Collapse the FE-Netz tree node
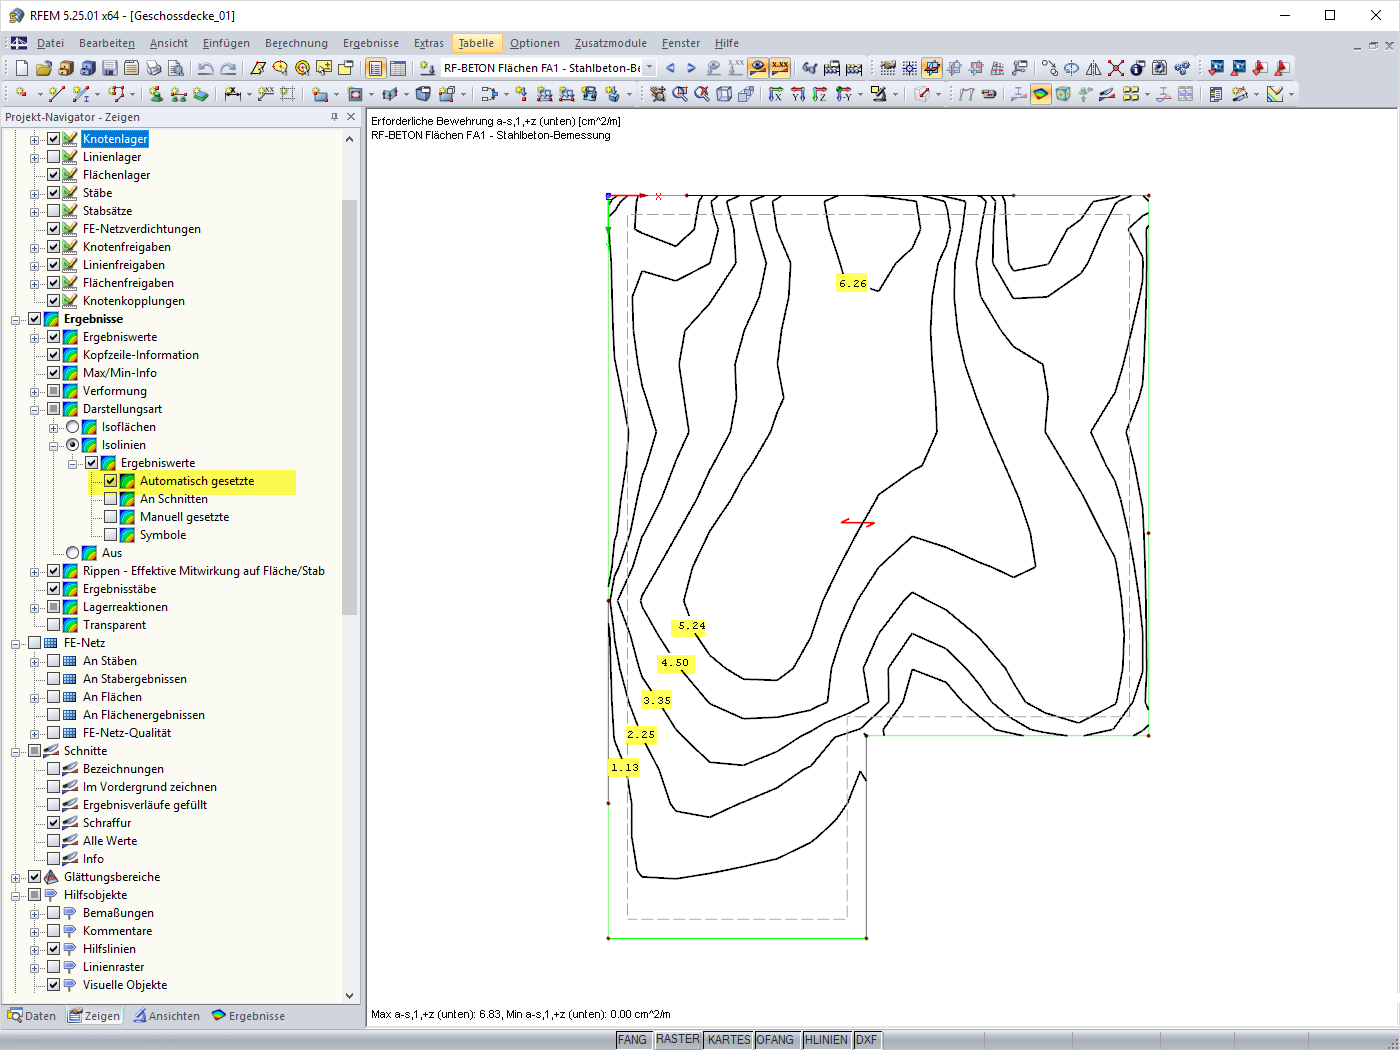This screenshot has height=1050, width=1400. (16, 644)
